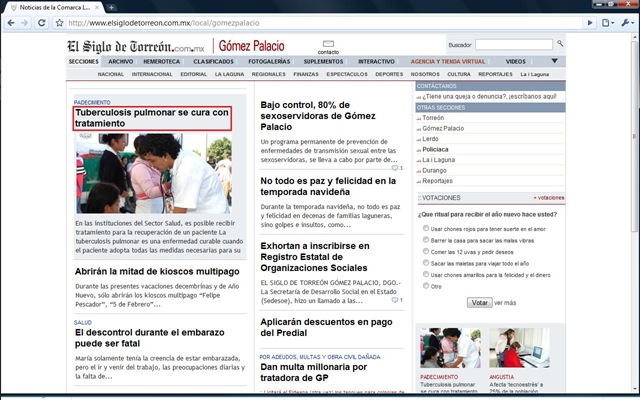
Task: Reload the page with the refresh icon
Action: point(41,23)
